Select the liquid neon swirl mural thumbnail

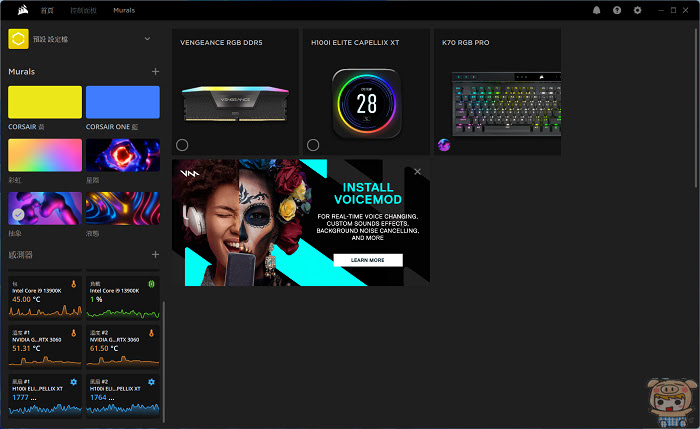pyautogui.click(x=123, y=208)
